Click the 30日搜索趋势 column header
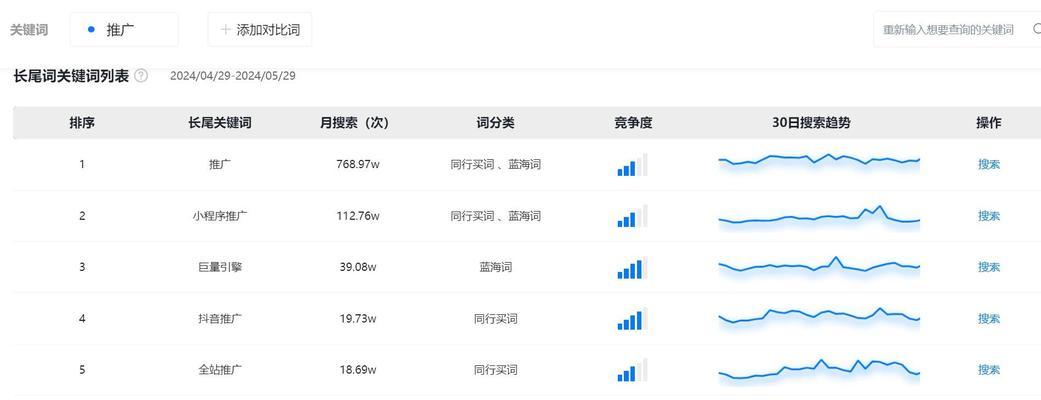Screen dimensions: 1041x400 (811, 123)
